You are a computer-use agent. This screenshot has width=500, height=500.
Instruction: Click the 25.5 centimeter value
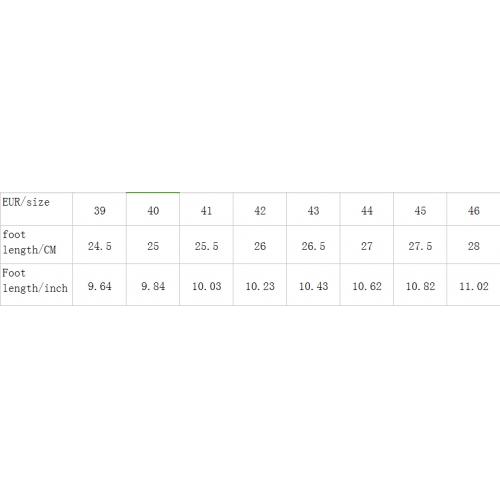(x=206, y=246)
